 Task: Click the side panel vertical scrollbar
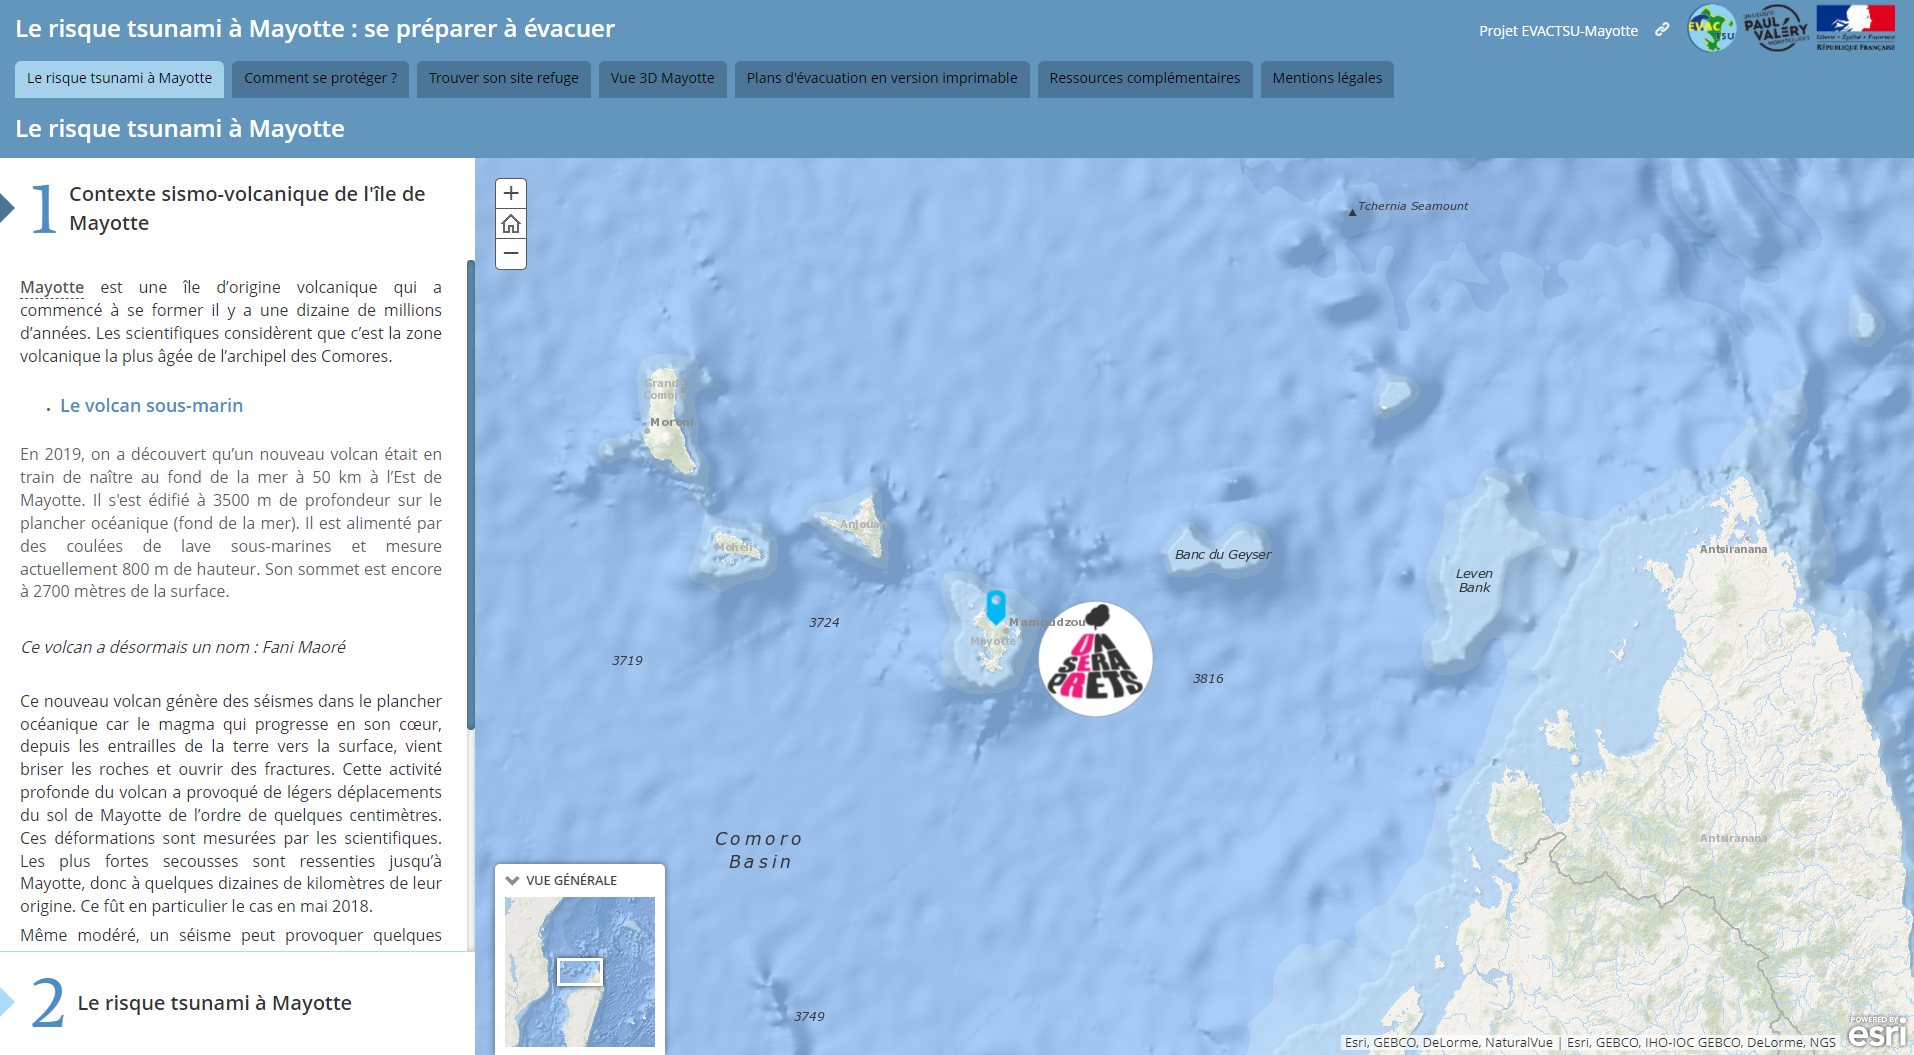470,494
